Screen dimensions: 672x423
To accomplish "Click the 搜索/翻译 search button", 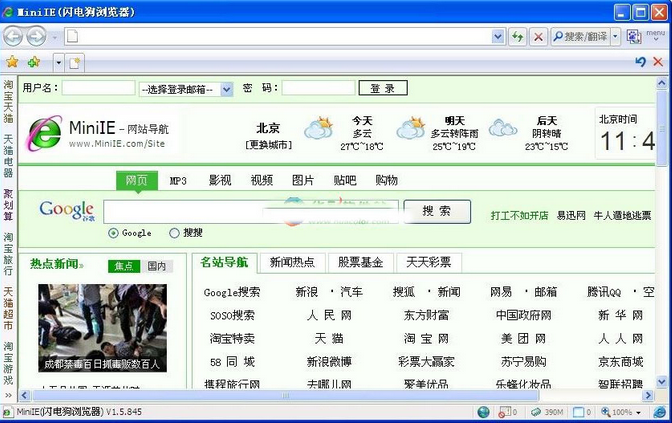I will tap(580, 37).
